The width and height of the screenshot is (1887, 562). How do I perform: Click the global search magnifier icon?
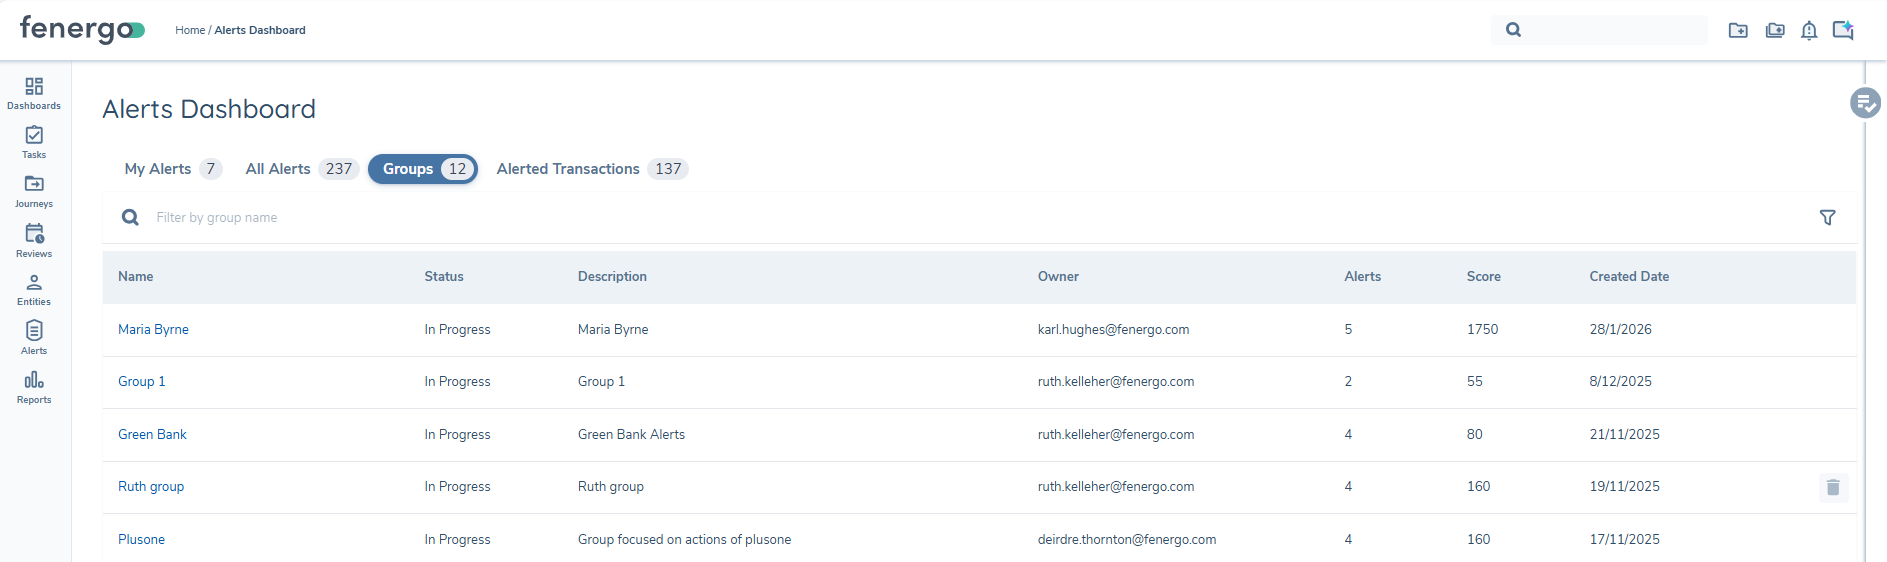click(1513, 30)
